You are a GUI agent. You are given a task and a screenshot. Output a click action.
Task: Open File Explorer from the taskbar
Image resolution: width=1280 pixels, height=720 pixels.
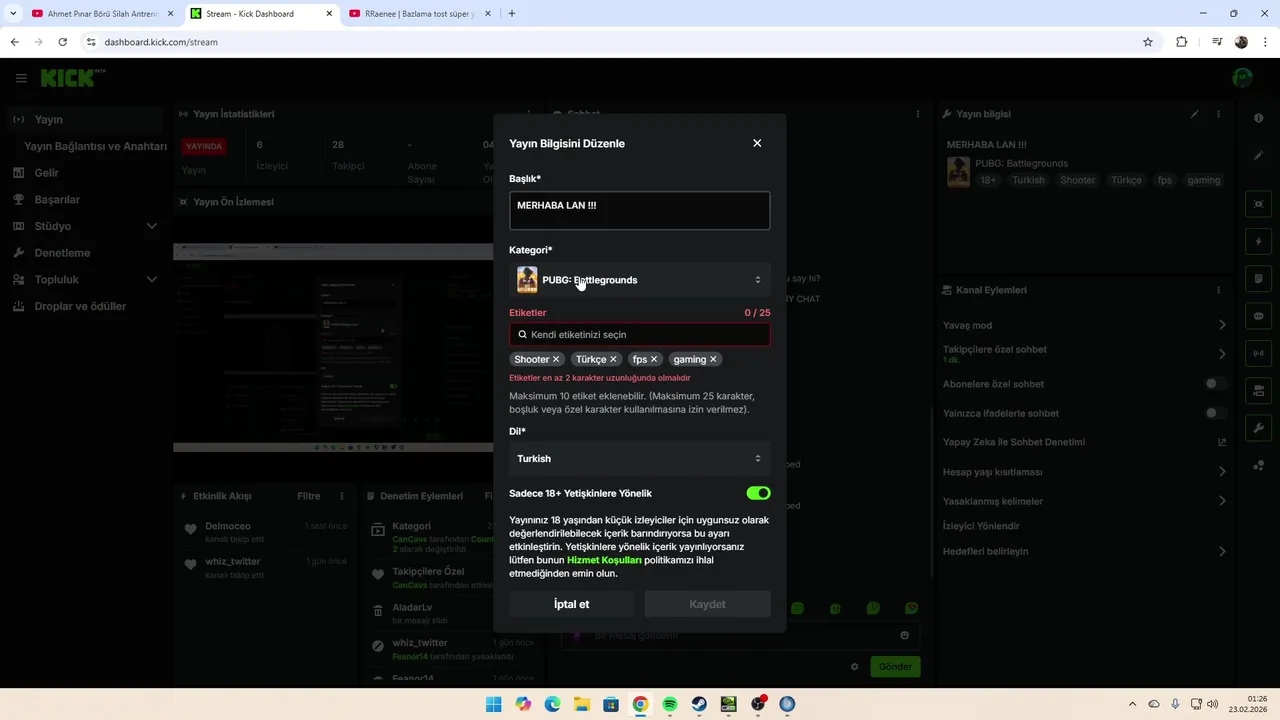point(582,704)
